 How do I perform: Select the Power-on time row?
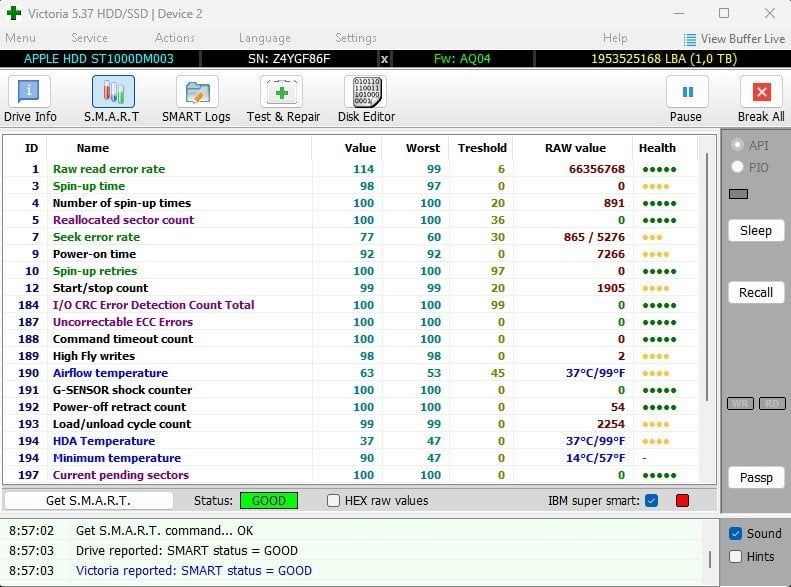tap(351, 254)
